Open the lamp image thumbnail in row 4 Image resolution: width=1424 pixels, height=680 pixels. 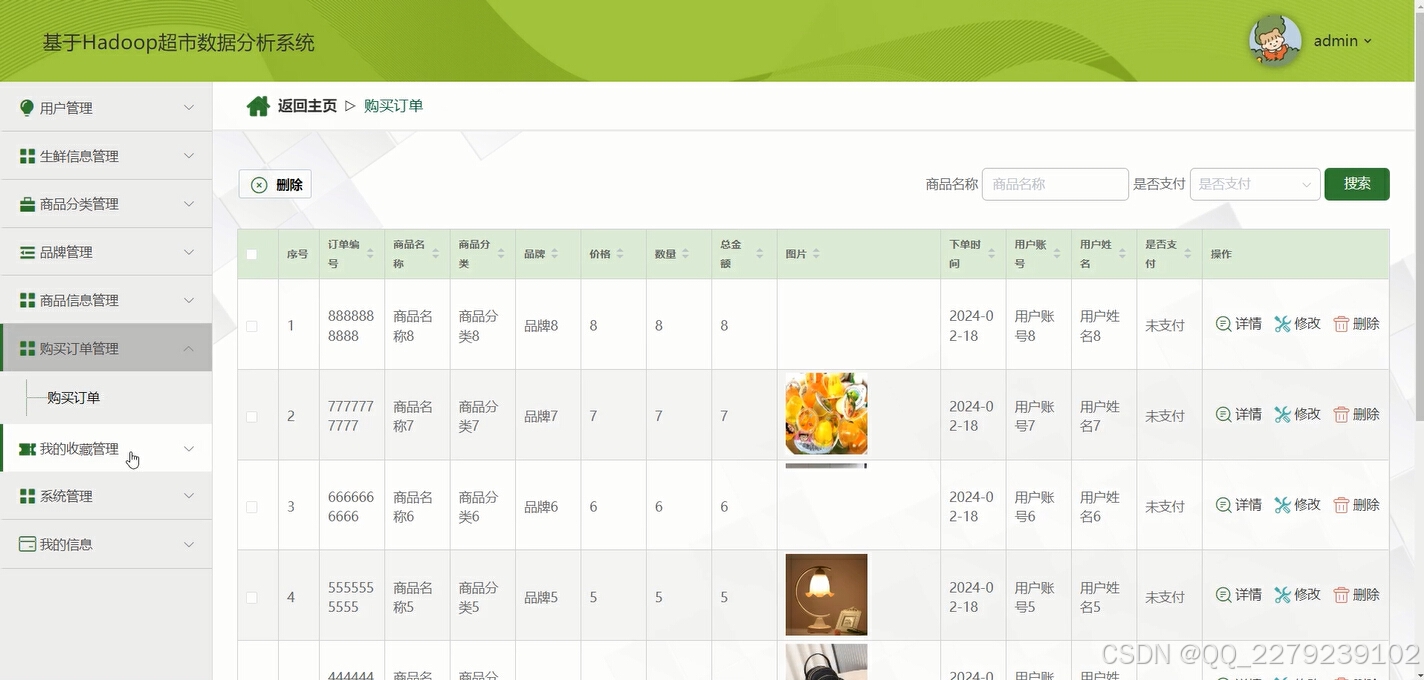tap(826, 595)
